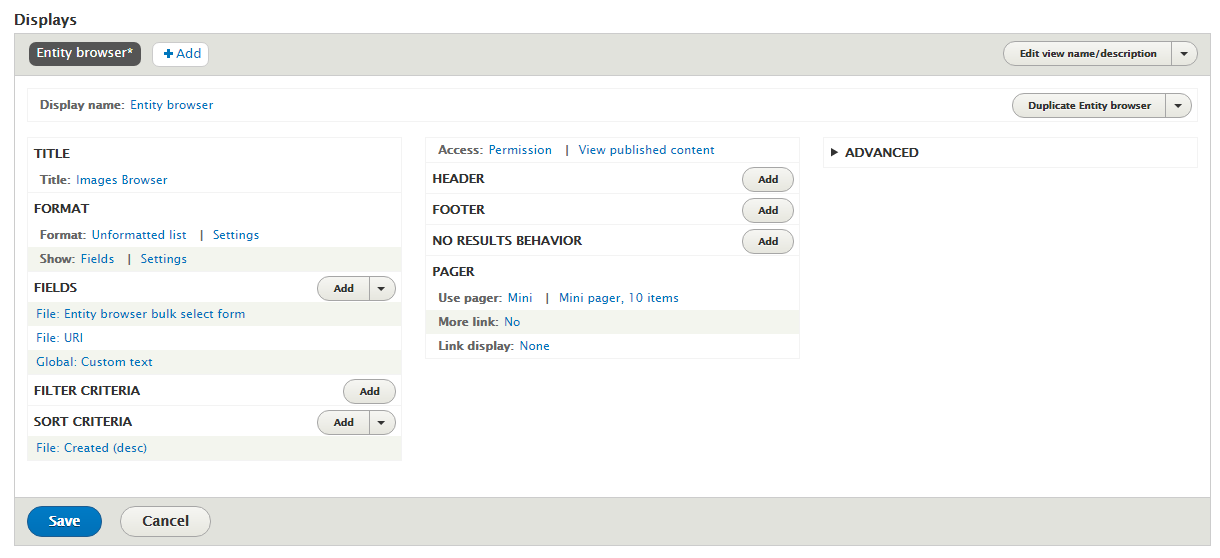This screenshot has height=558, width=1220.
Task: Click Add button for Filter Criteria
Action: (369, 392)
